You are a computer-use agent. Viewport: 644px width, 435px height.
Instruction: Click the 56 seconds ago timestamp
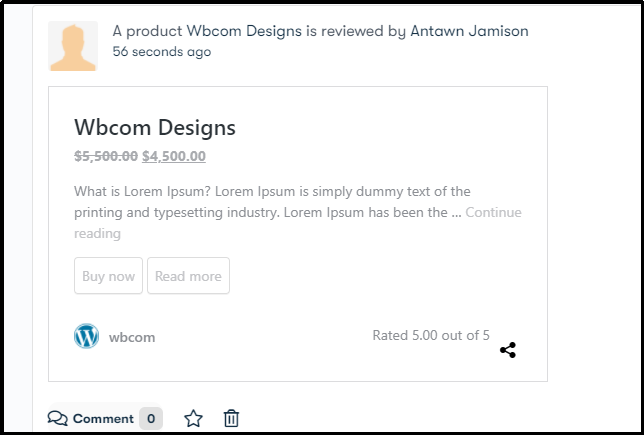pyautogui.click(x=162, y=52)
